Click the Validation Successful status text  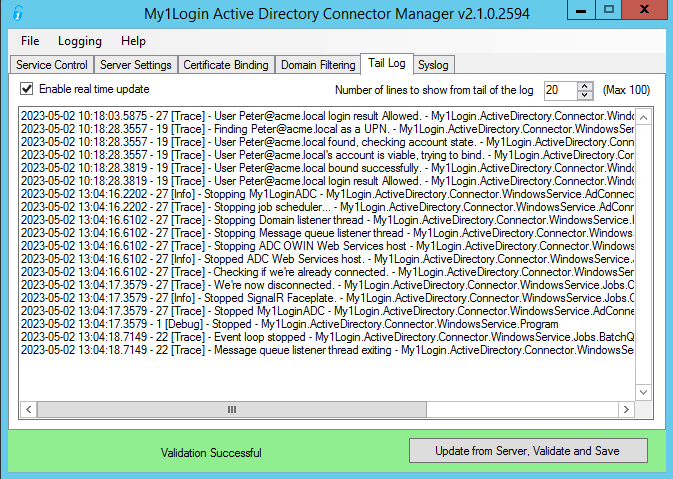coord(211,453)
